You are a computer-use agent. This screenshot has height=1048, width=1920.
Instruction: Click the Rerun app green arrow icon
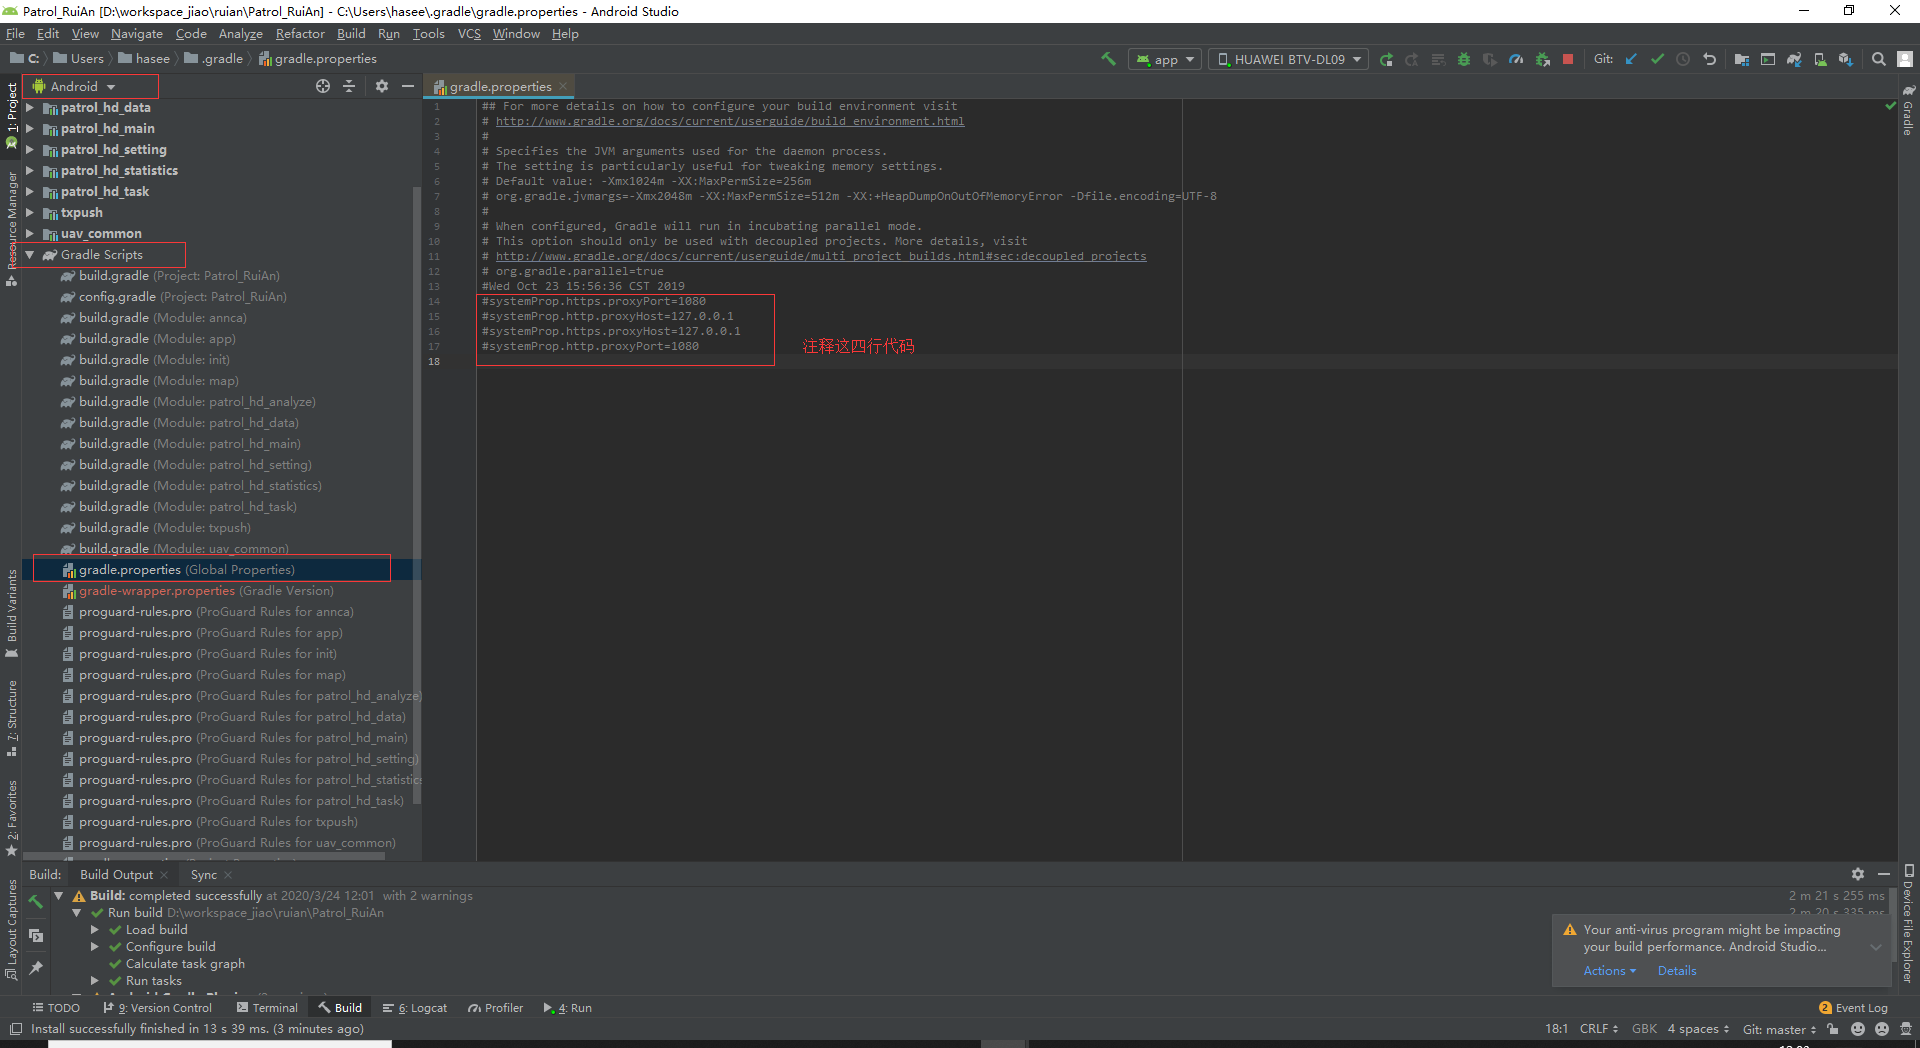[x=1386, y=60]
